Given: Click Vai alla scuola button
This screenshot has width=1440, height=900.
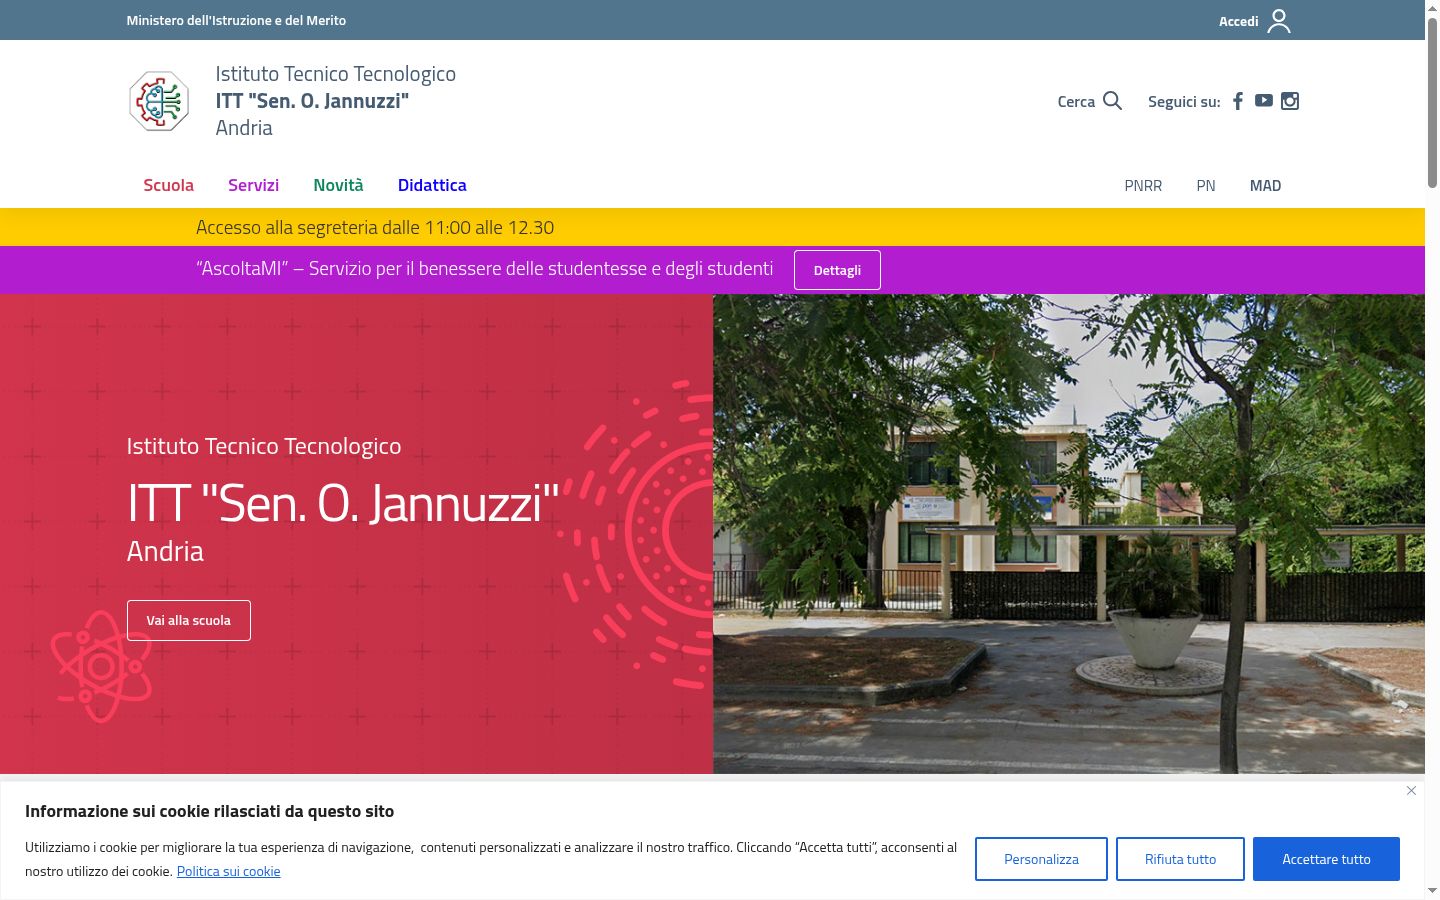Looking at the screenshot, I should pyautogui.click(x=189, y=621).
